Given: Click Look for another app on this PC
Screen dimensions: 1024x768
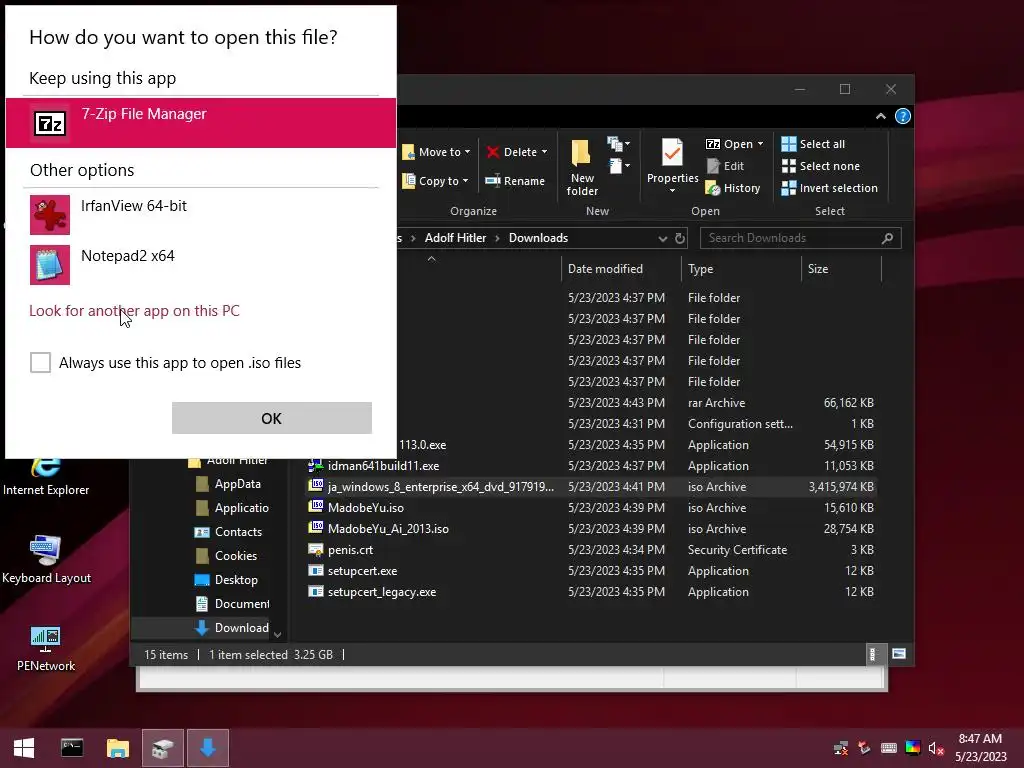Looking at the screenshot, I should pyautogui.click(x=134, y=311).
